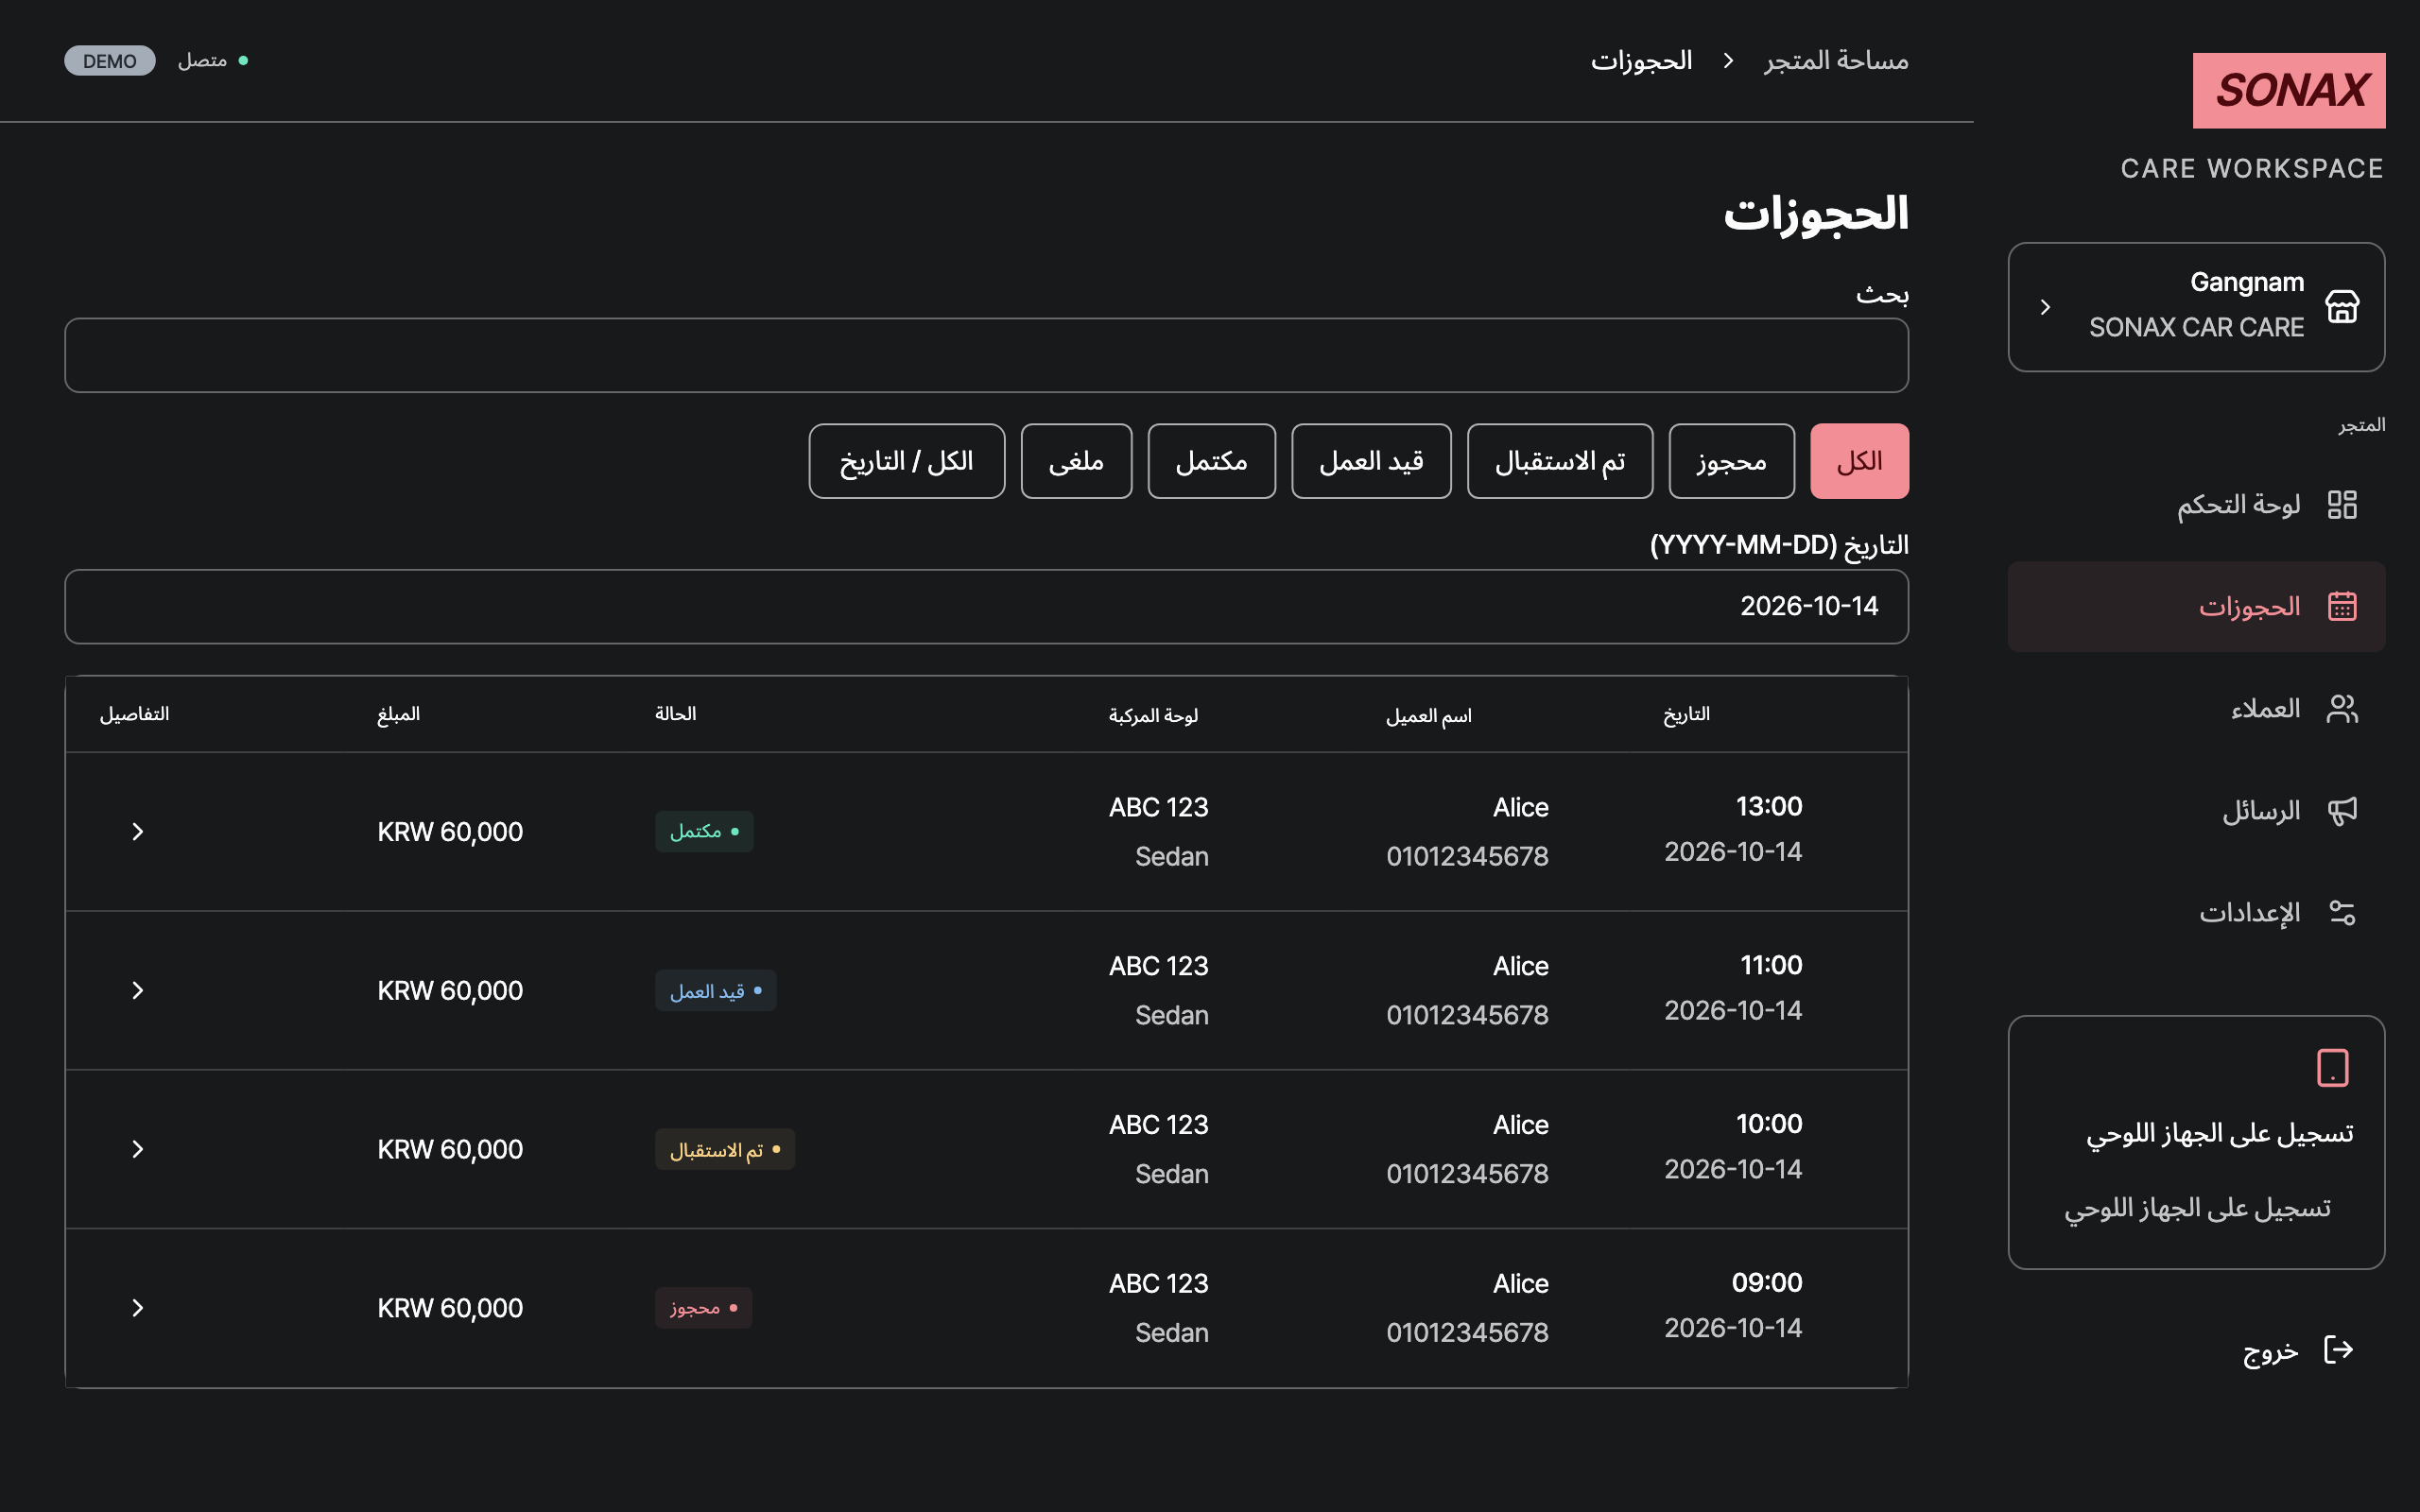Select the ملغى filter tab
2420x1512 pixels.
(x=1076, y=461)
